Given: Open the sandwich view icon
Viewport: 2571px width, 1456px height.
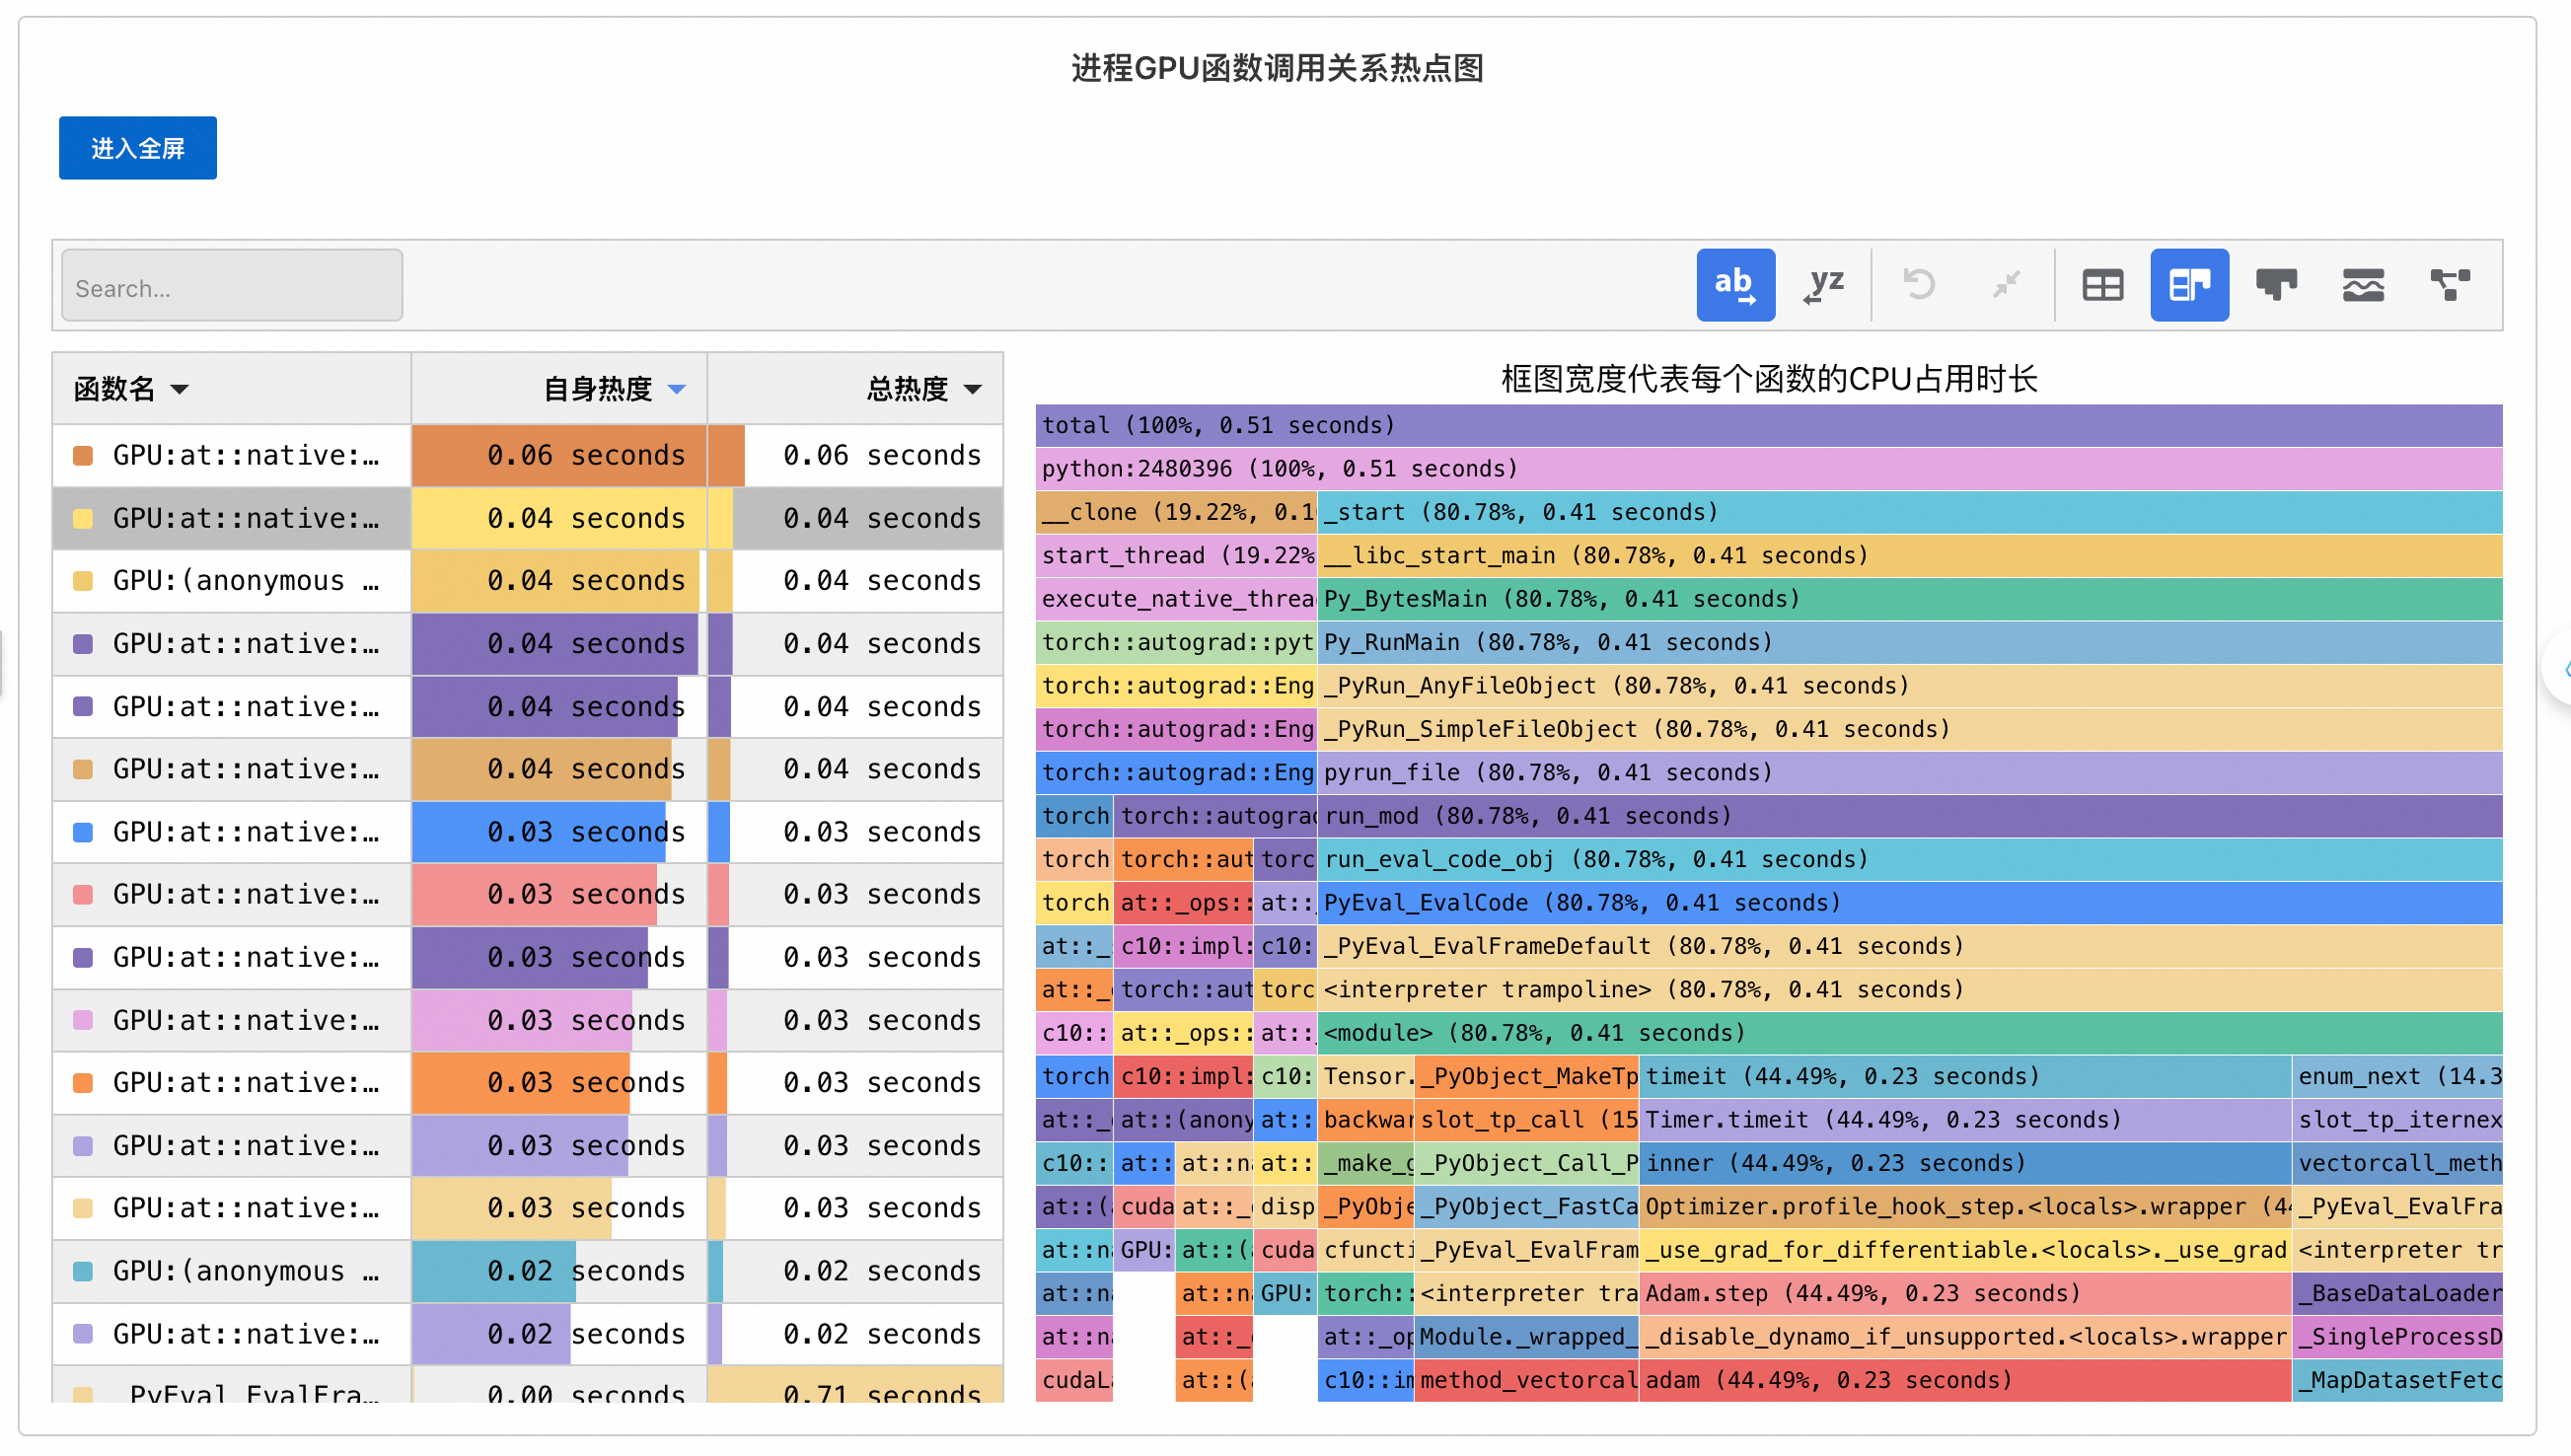Looking at the screenshot, I should click(x=2363, y=285).
